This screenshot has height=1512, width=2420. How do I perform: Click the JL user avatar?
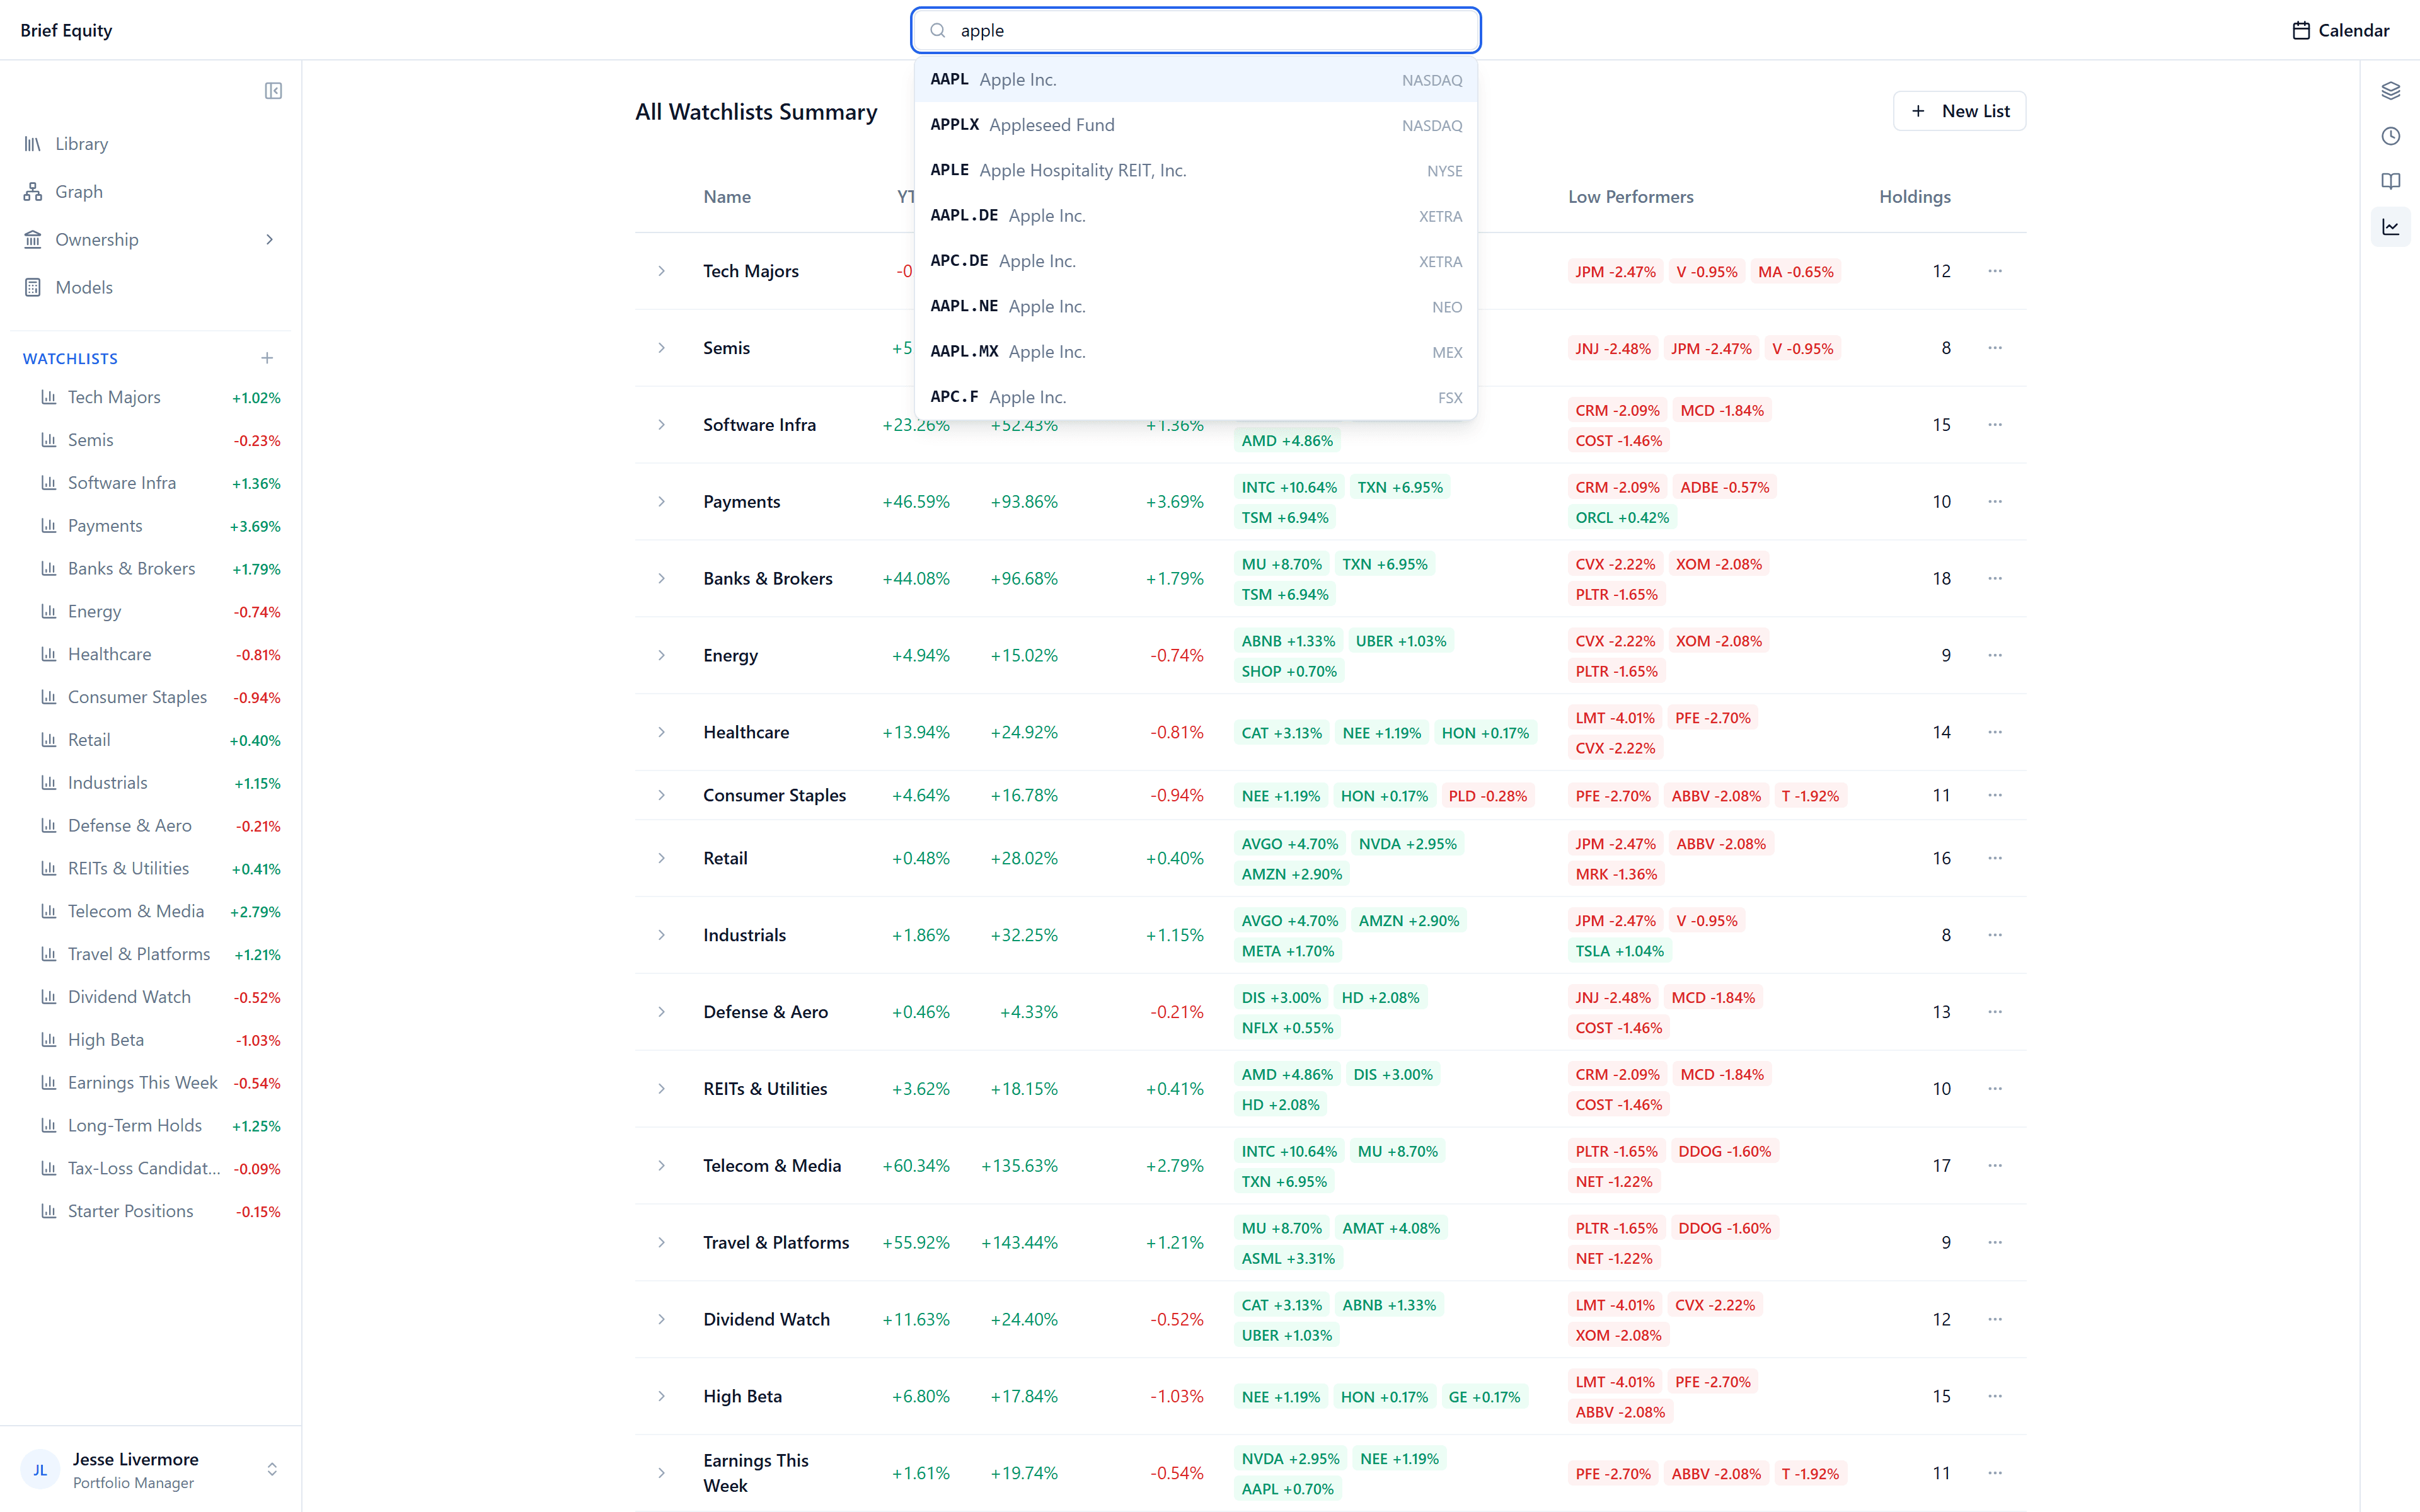(40, 1470)
